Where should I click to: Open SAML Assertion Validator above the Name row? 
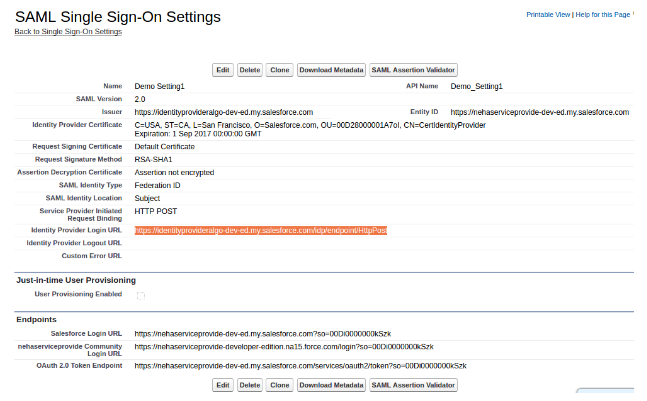pos(413,70)
